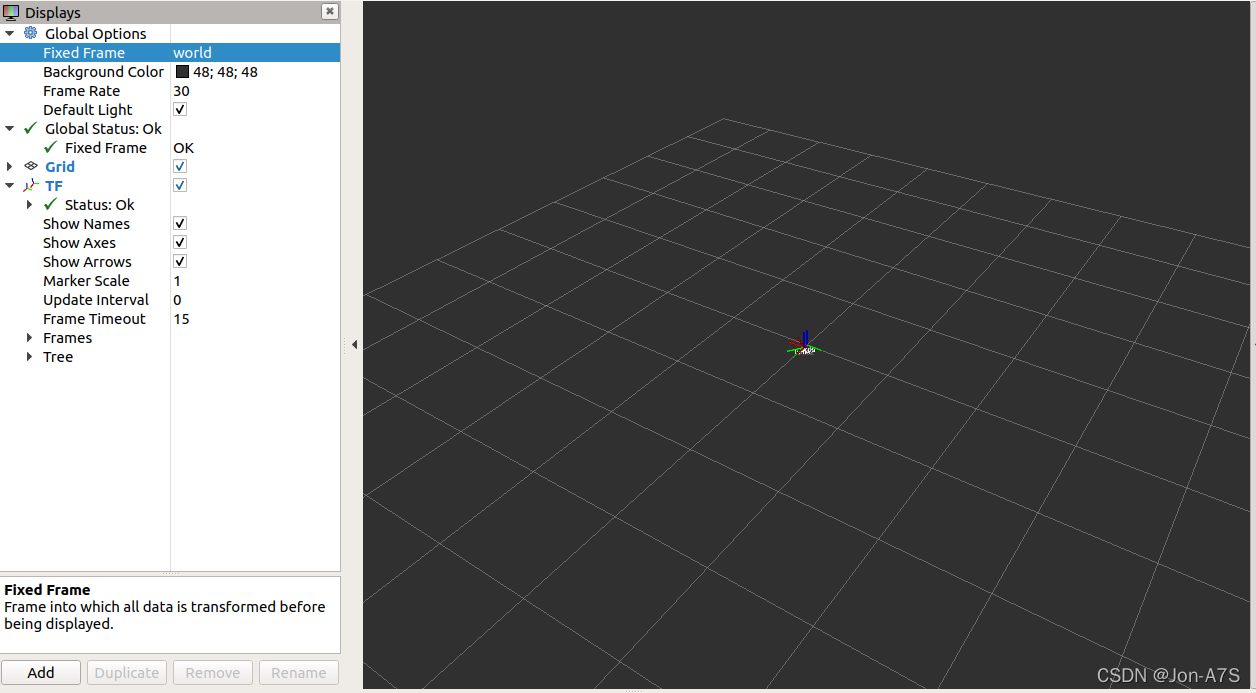
Task: Click the Rename button
Action: pos(299,673)
